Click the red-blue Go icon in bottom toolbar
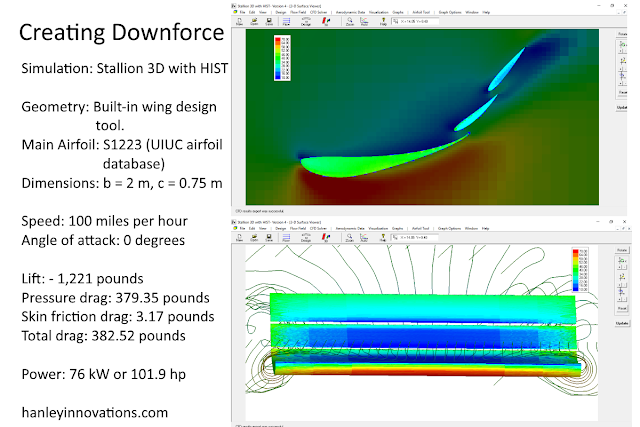Viewport: 640px width, 427px height. 326,238
